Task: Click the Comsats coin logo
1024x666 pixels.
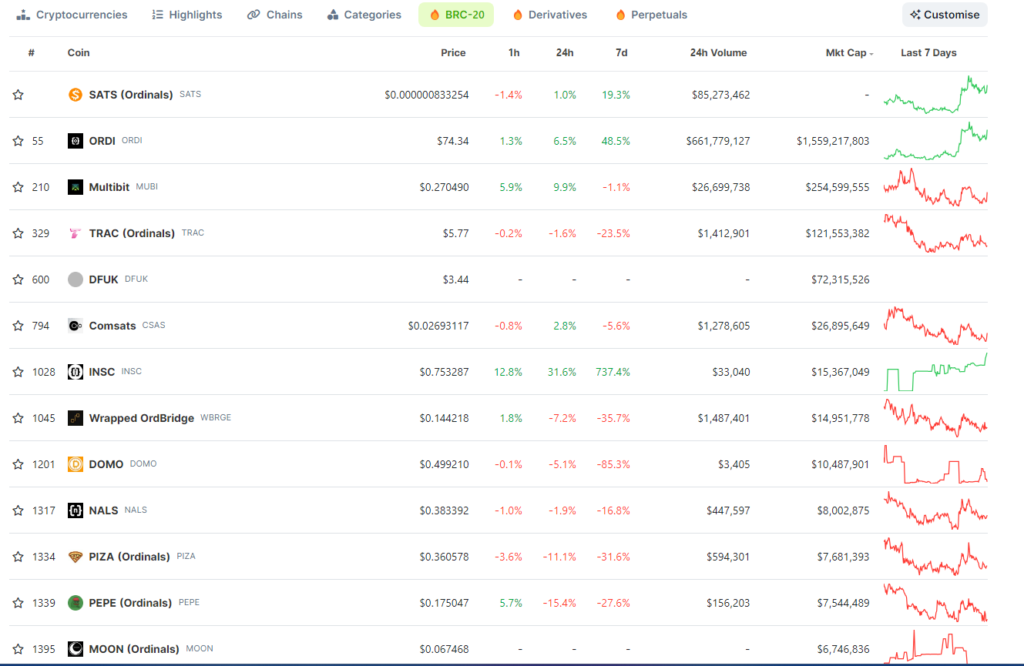Action: click(75, 326)
